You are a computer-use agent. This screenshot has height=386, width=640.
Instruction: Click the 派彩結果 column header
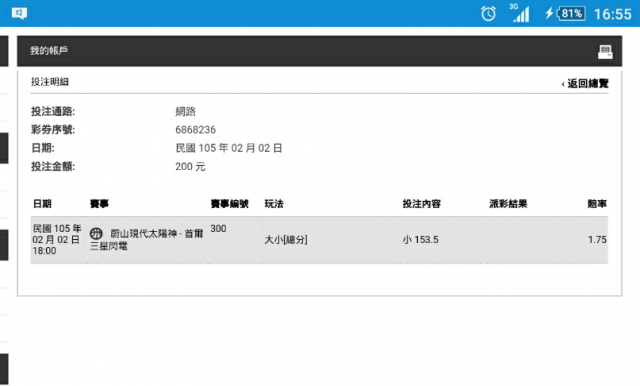tap(508, 204)
